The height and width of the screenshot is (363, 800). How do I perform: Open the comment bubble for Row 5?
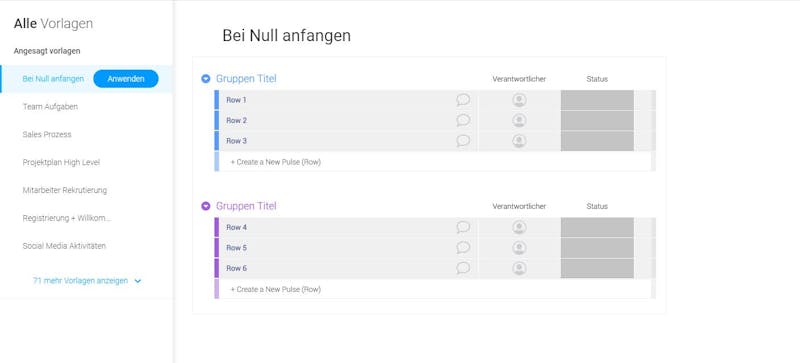pos(463,248)
